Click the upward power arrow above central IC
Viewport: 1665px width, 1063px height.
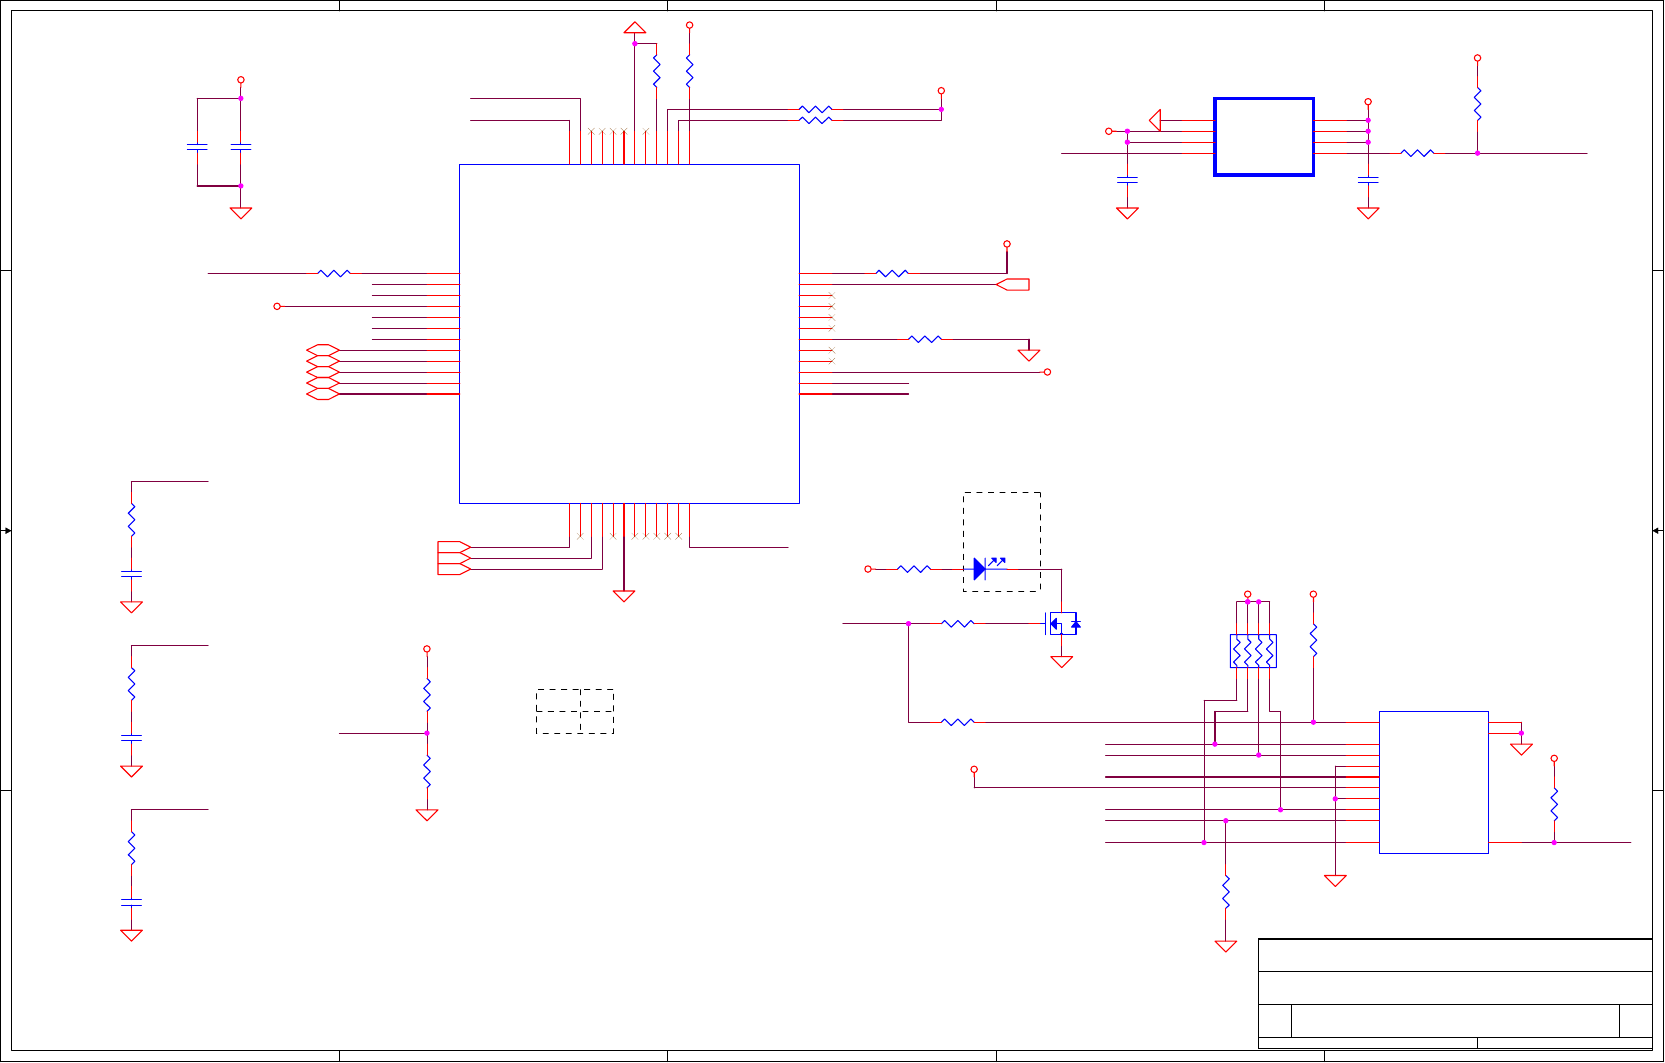(x=635, y=27)
